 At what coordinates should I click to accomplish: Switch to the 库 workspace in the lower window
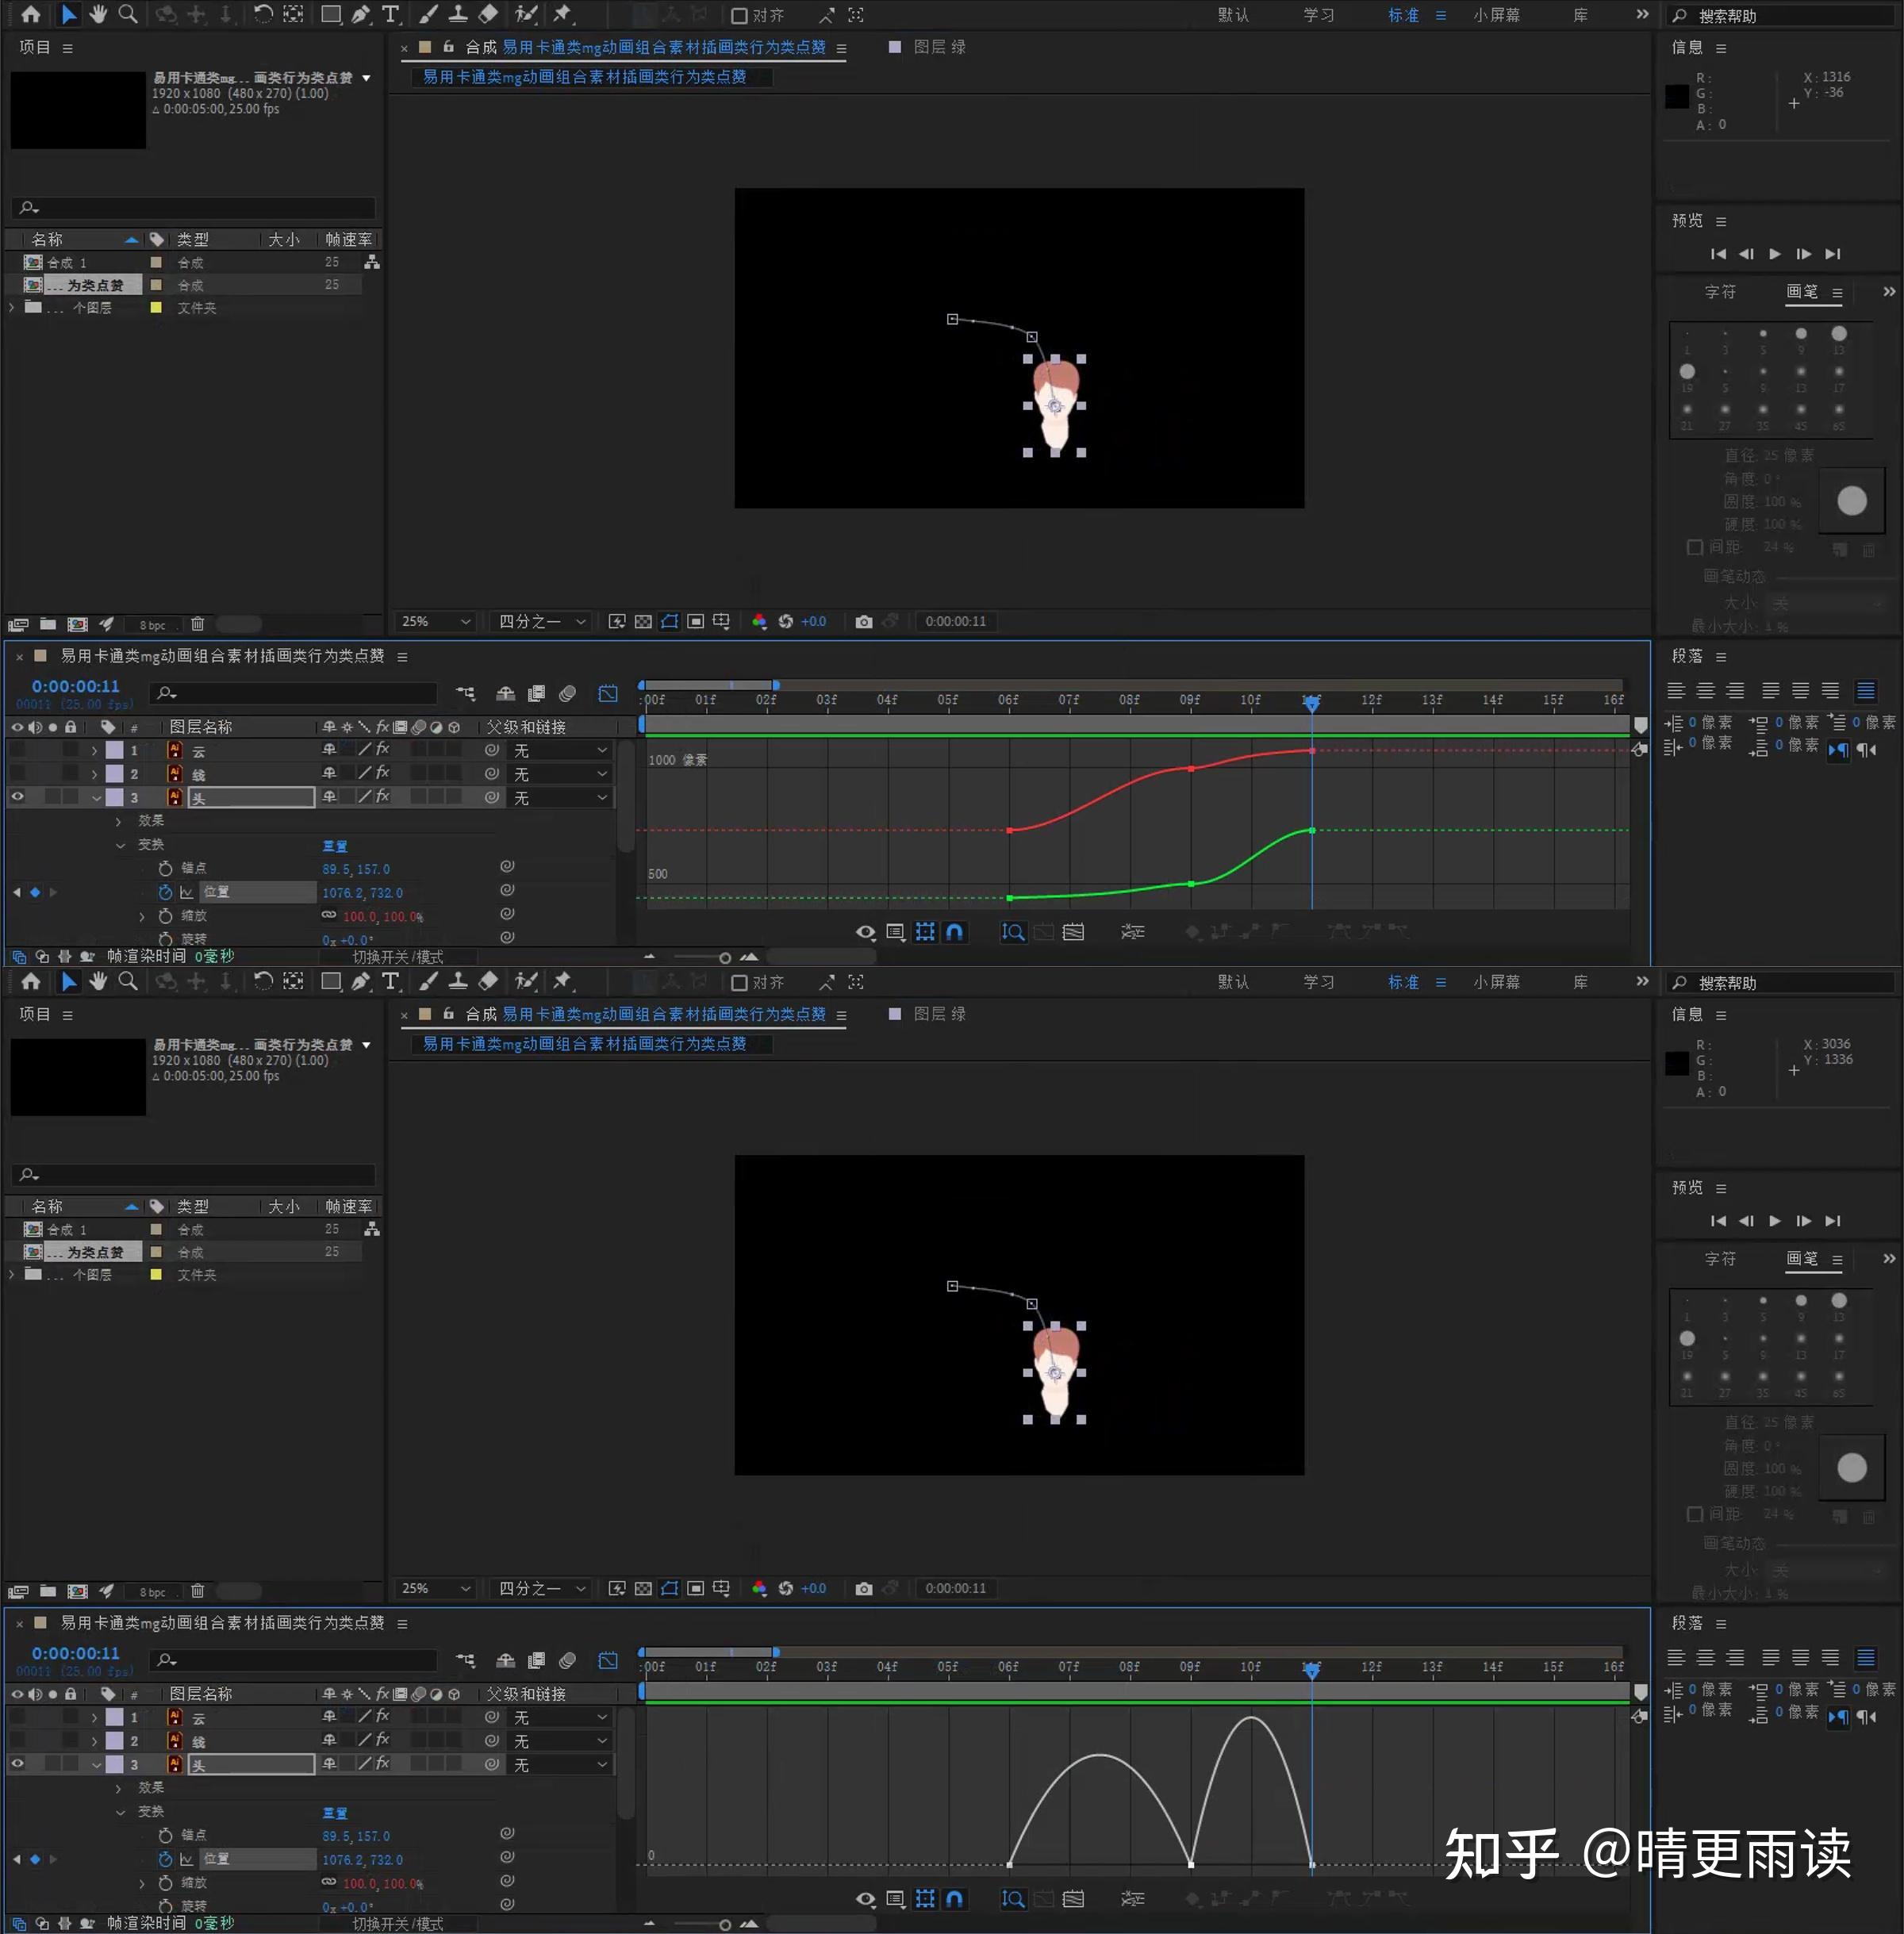tap(1580, 982)
